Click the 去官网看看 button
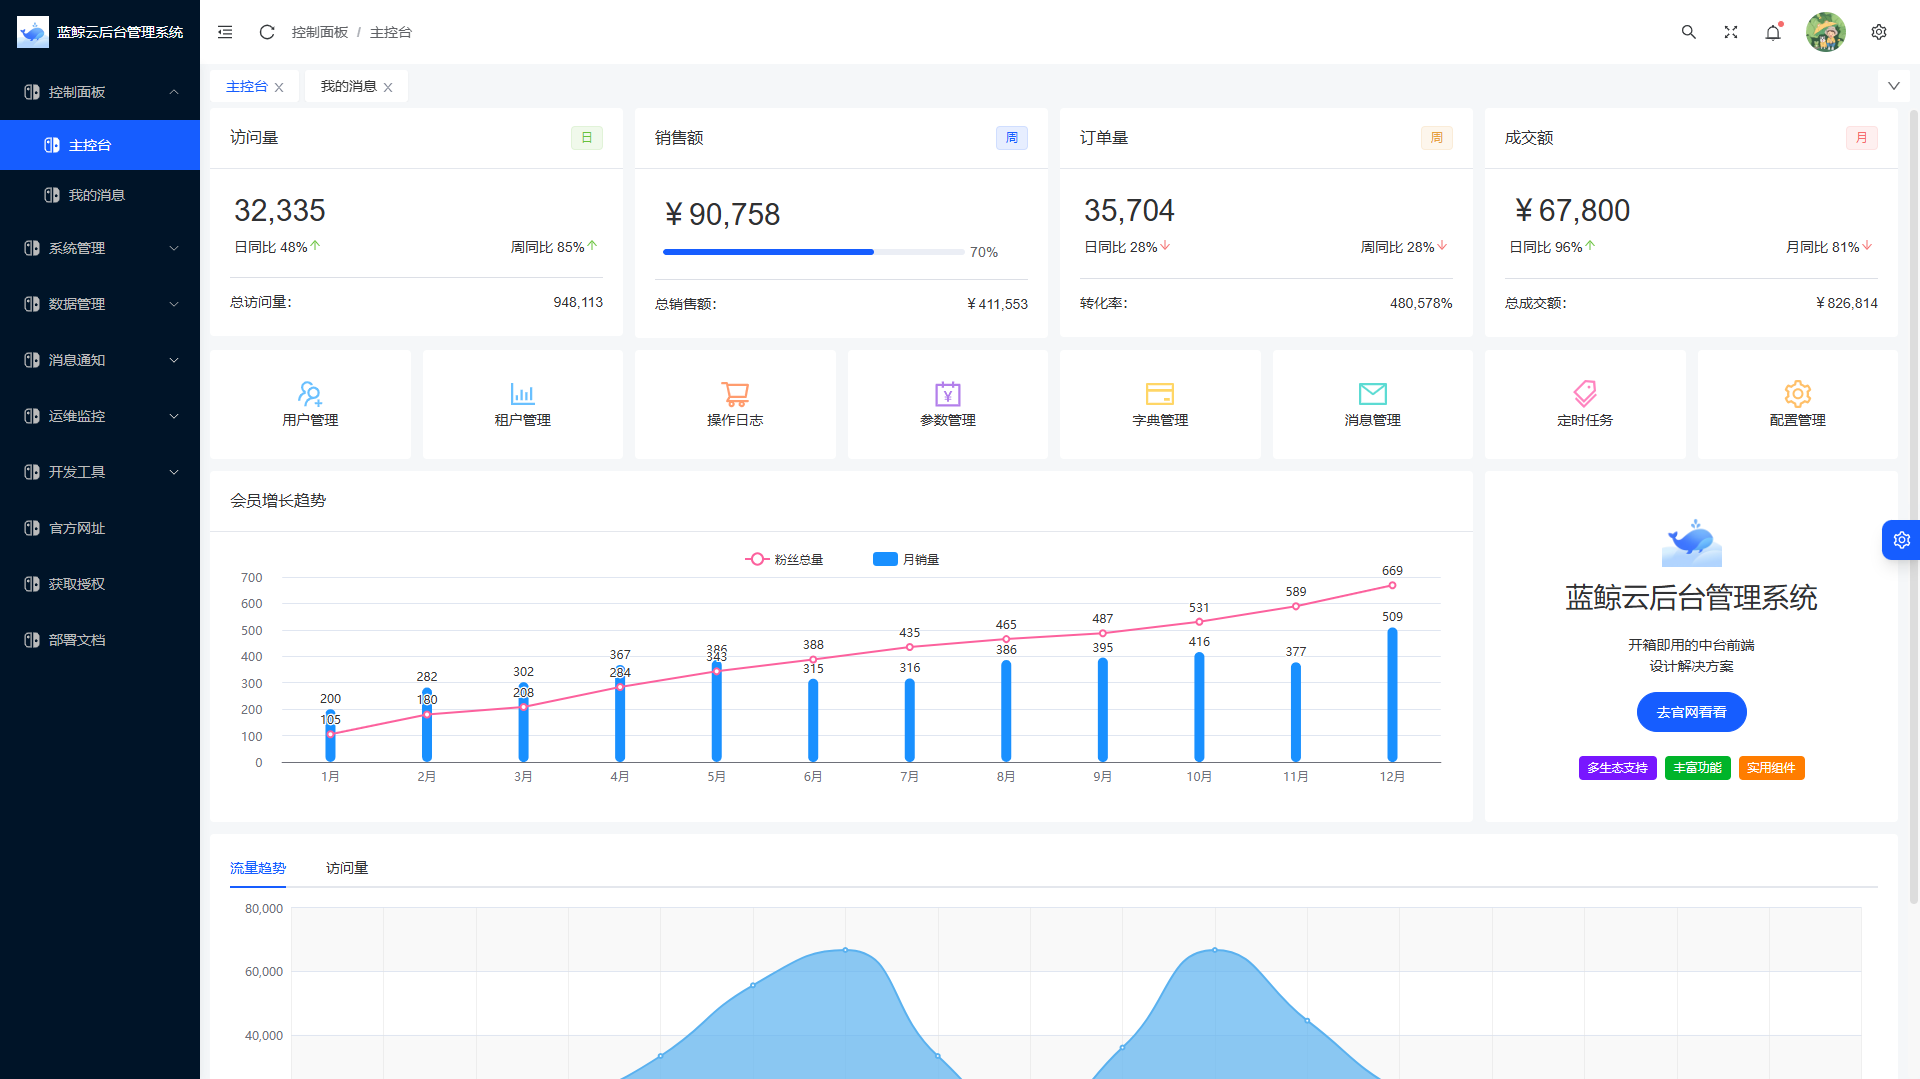This screenshot has height=1079, width=1920. click(1691, 712)
